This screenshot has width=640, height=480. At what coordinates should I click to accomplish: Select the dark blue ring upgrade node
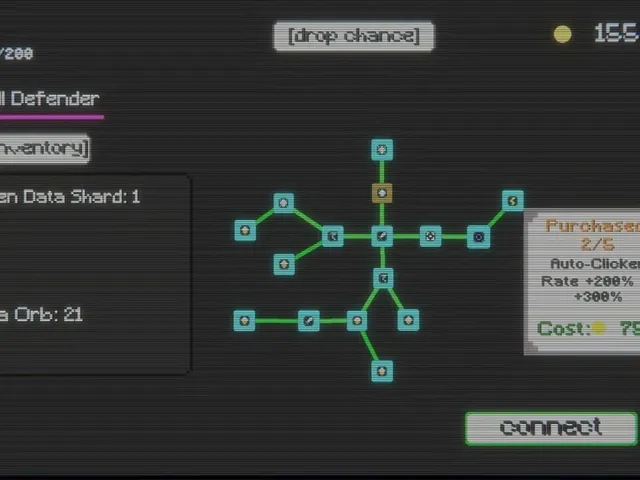tap(478, 237)
